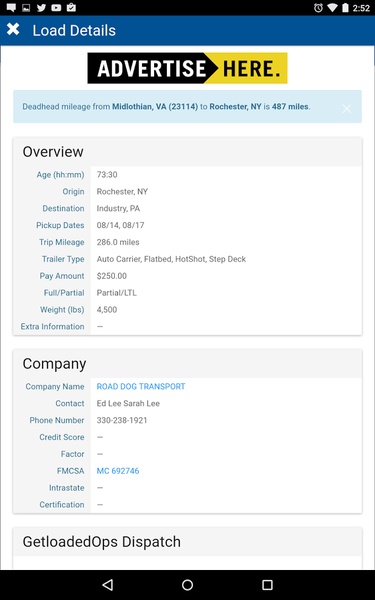The width and height of the screenshot is (375, 600).
Task: Select the pickup dates 08/14, 08/17
Action: (x=120, y=225)
